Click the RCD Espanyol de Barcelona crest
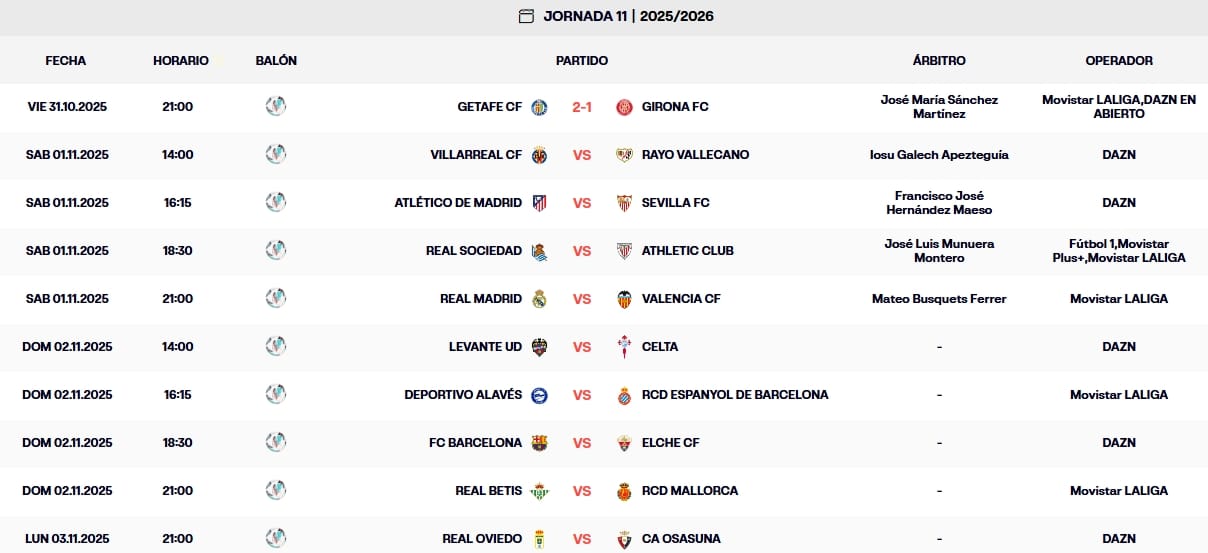The width and height of the screenshot is (1208, 553). (625, 395)
